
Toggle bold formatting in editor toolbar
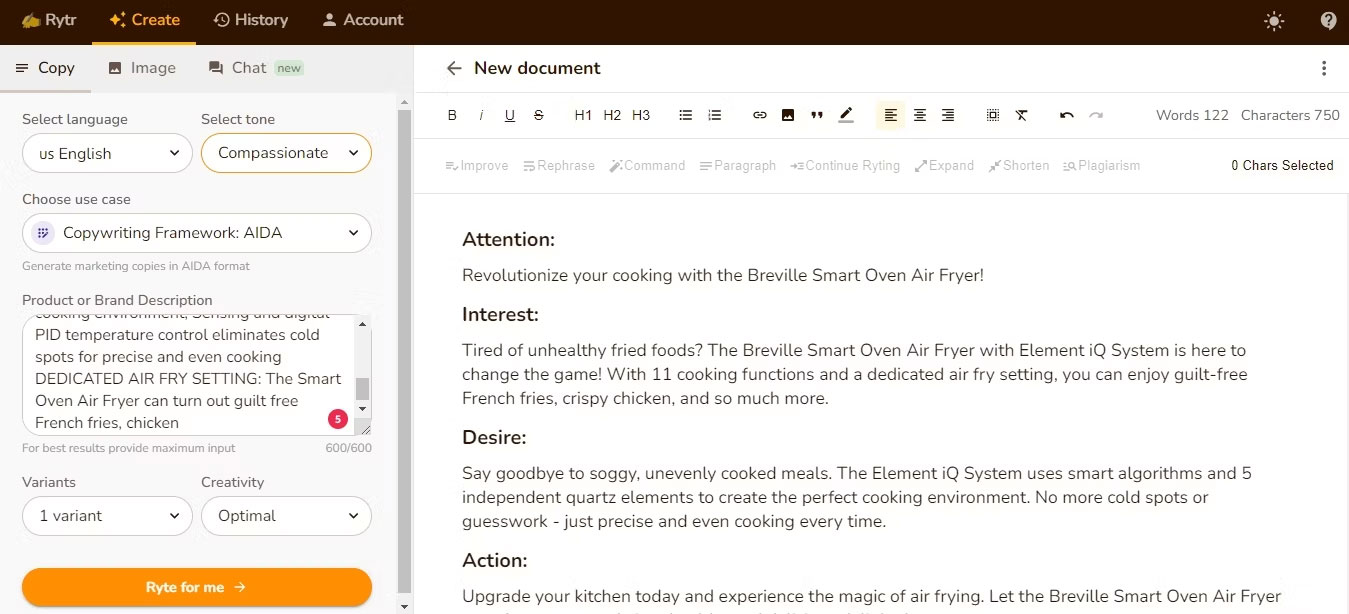[452, 115]
